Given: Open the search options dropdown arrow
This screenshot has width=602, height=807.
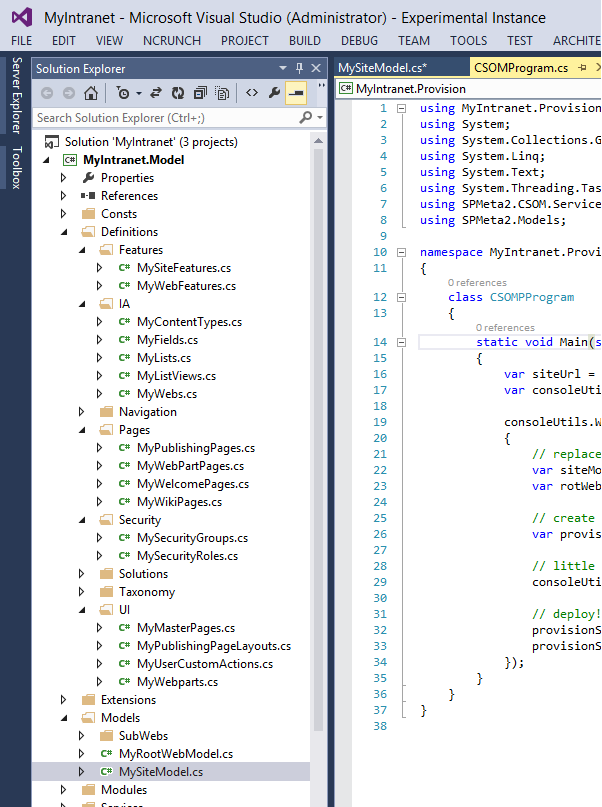Looking at the screenshot, I should pos(320,118).
